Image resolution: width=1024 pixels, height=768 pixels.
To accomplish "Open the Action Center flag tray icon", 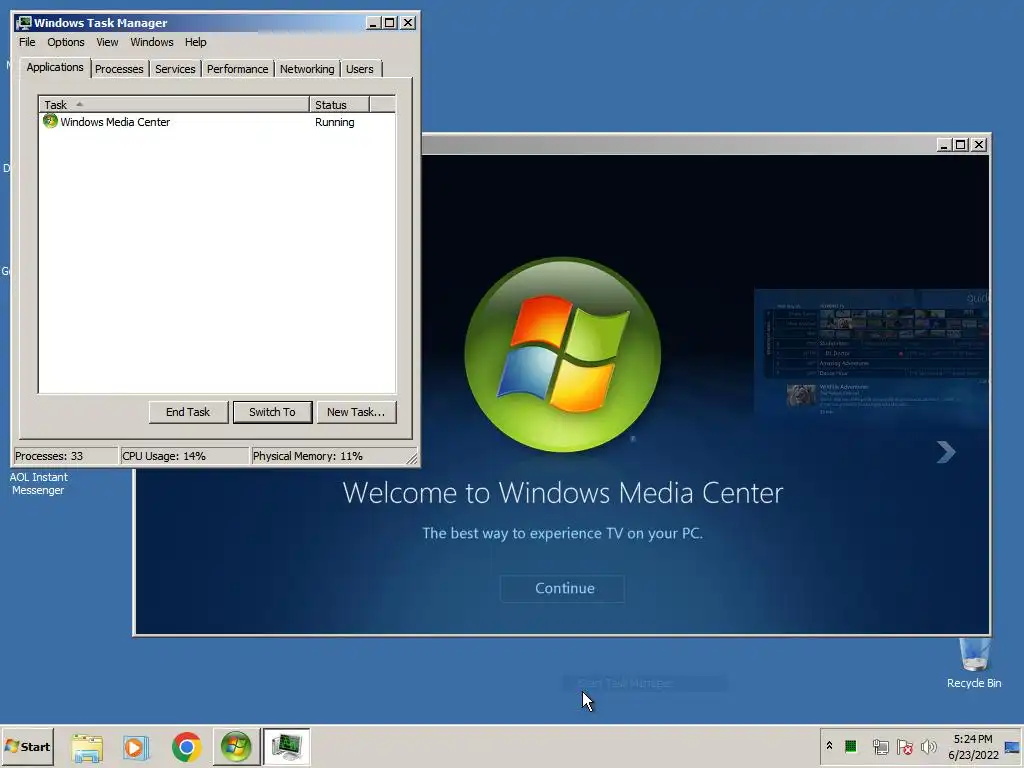I will point(904,746).
